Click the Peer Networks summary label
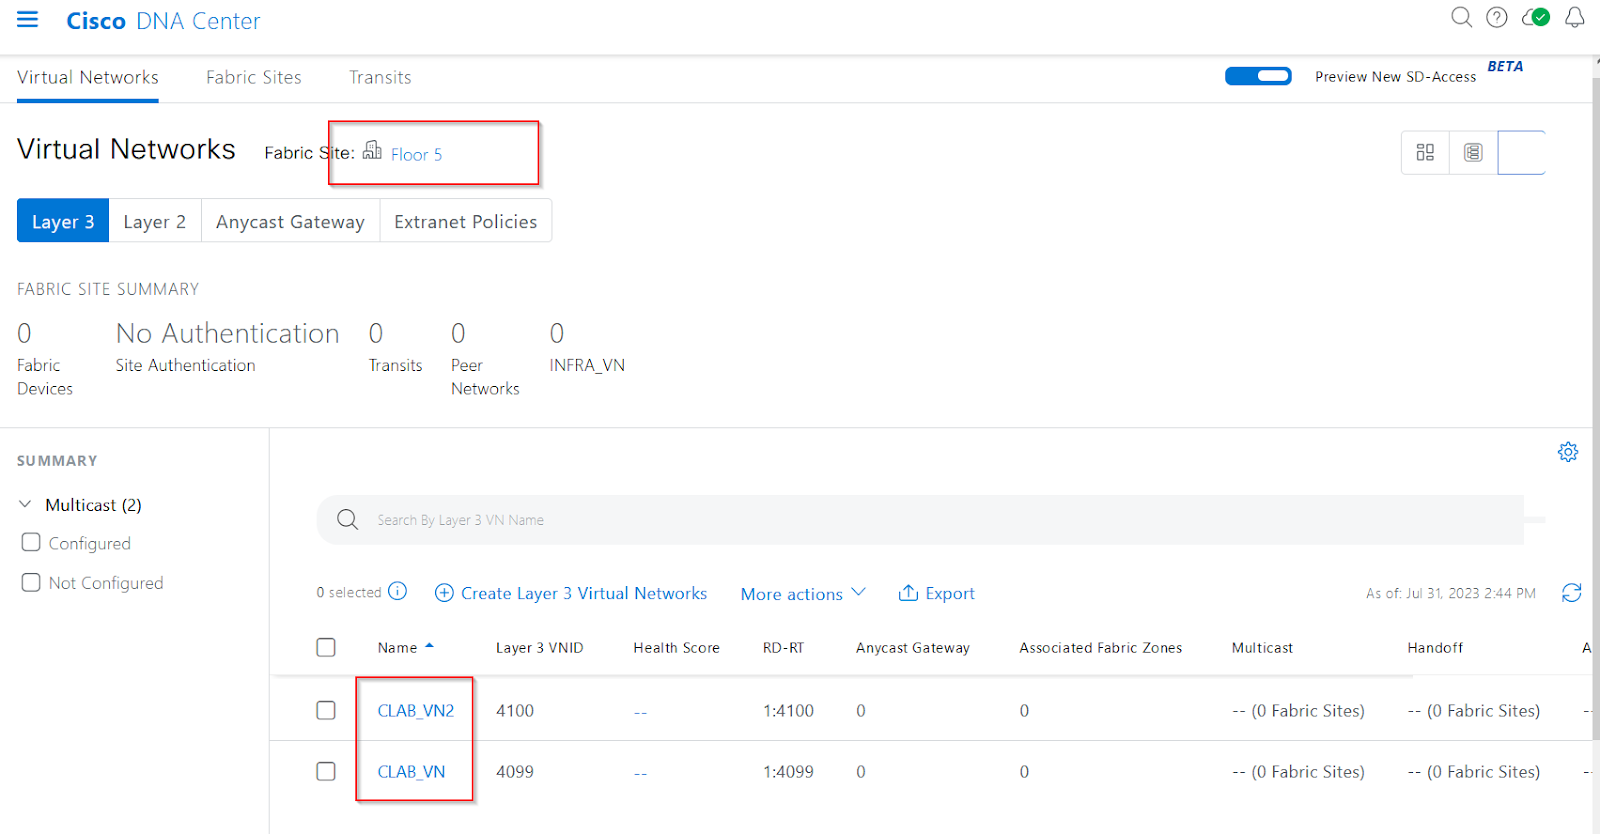1600x834 pixels. click(485, 377)
